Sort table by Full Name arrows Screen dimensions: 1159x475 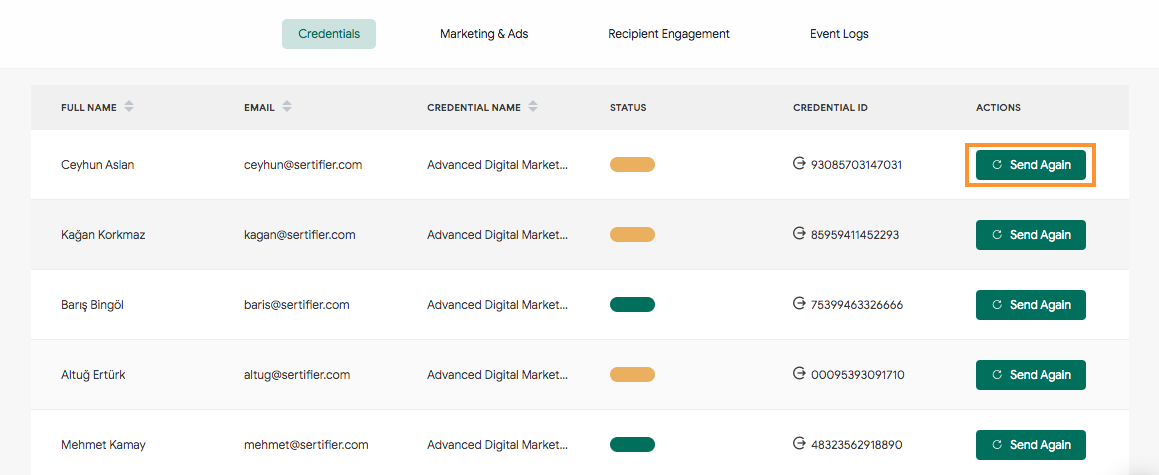coord(129,107)
